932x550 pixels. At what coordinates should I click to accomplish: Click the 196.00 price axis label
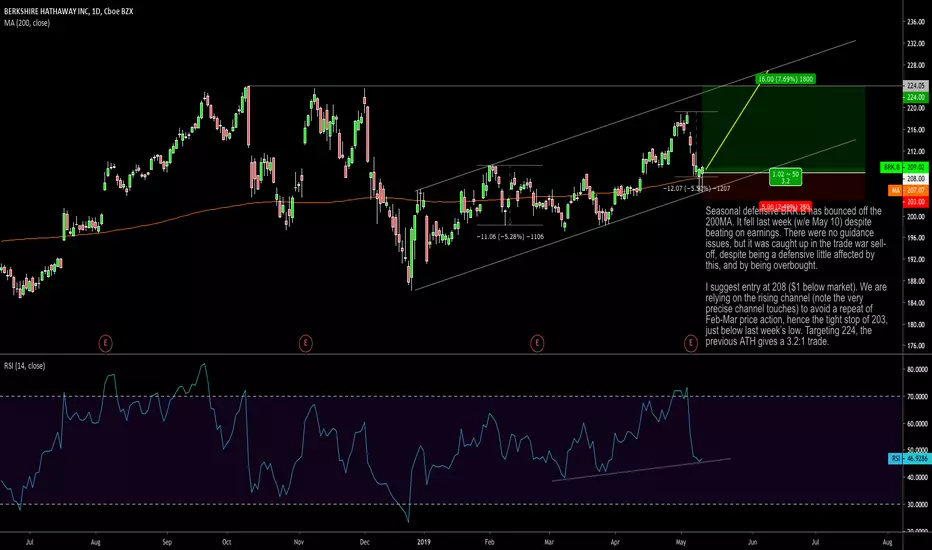coord(915,238)
